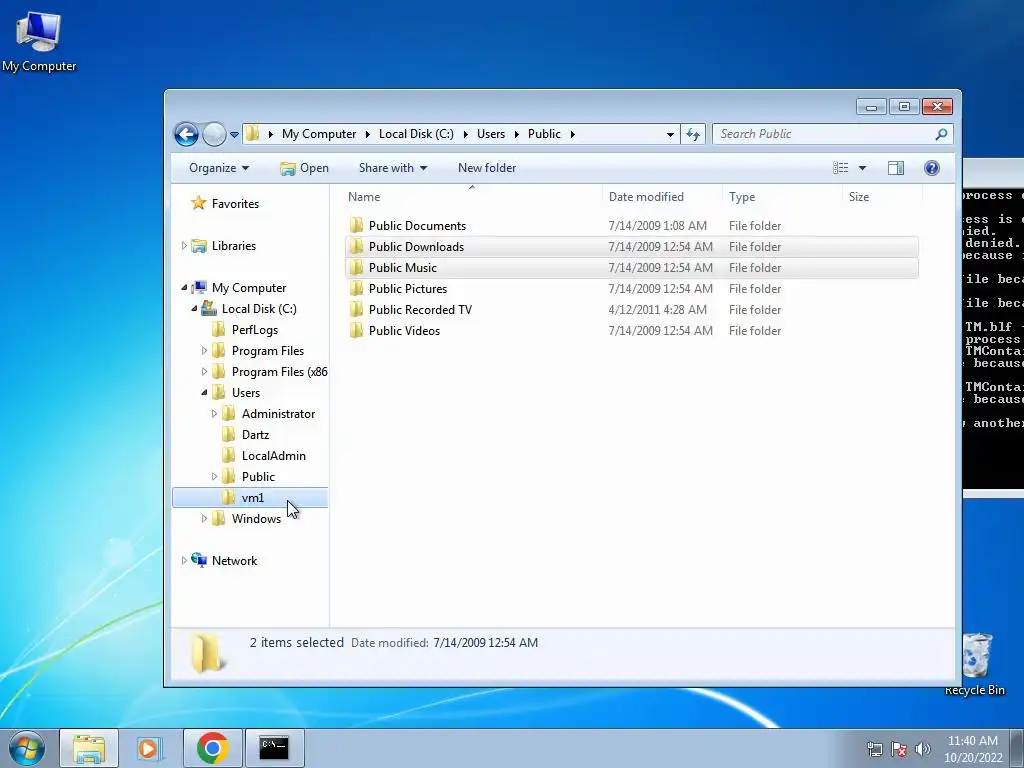Screen dimensions: 1024x768
Task: Toggle the preview pane icon
Action: click(896, 168)
